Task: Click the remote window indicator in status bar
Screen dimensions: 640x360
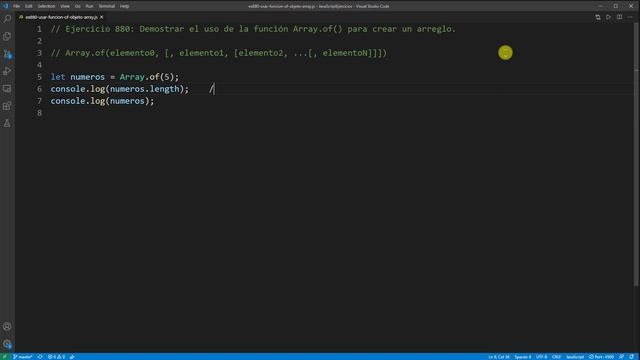Action: click(4, 357)
